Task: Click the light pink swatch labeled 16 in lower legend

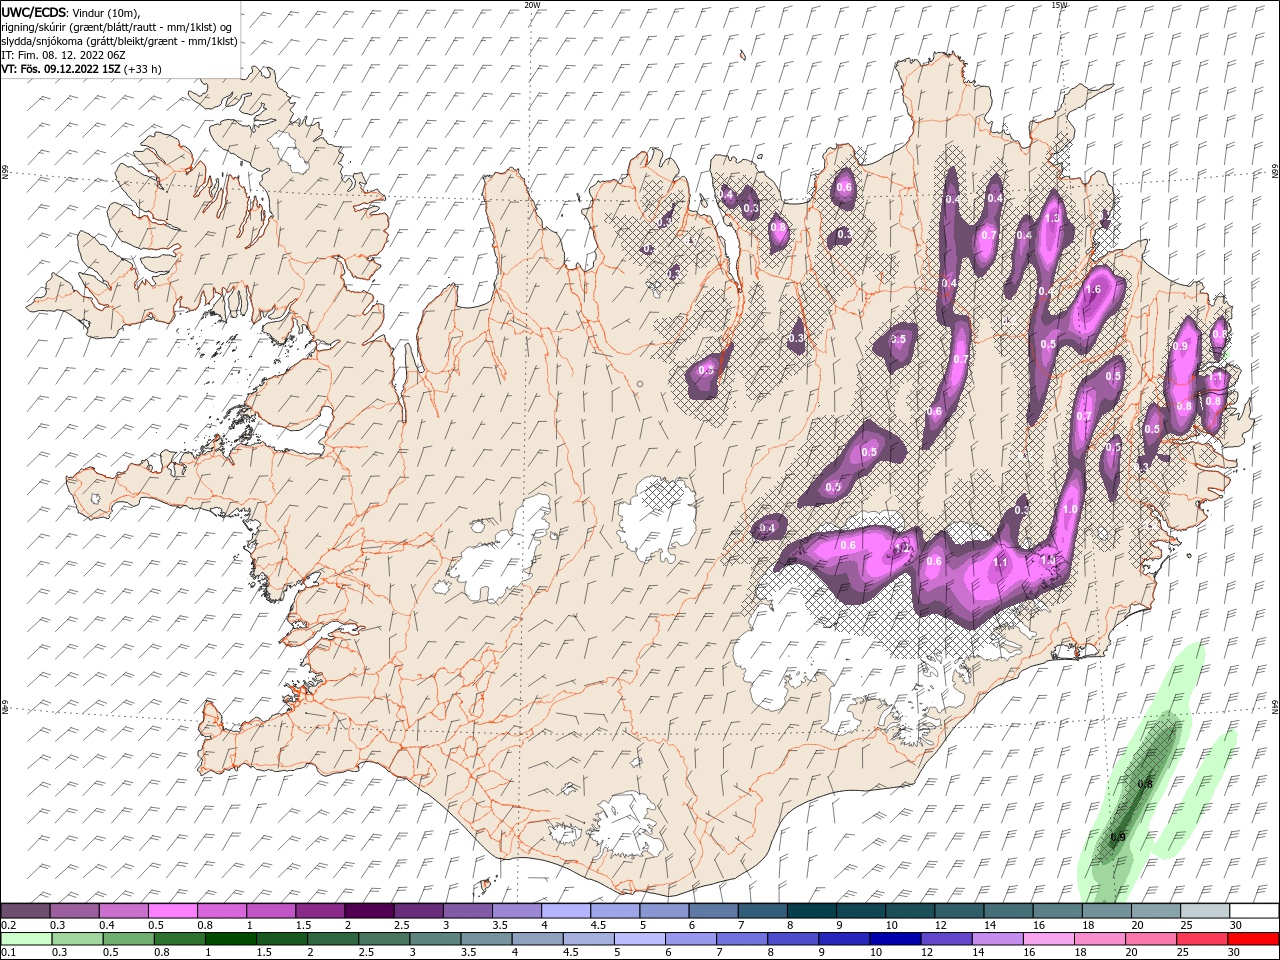Action: [1049, 939]
